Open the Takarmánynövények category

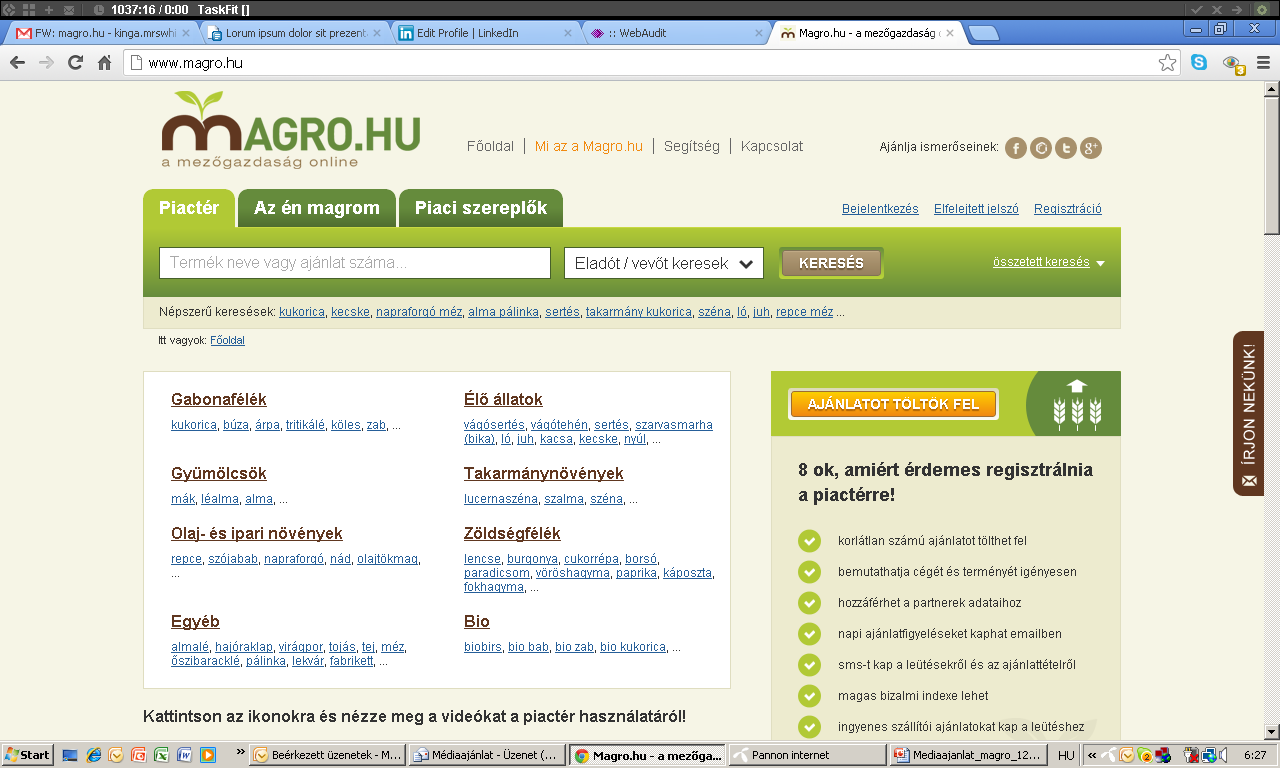click(x=544, y=473)
